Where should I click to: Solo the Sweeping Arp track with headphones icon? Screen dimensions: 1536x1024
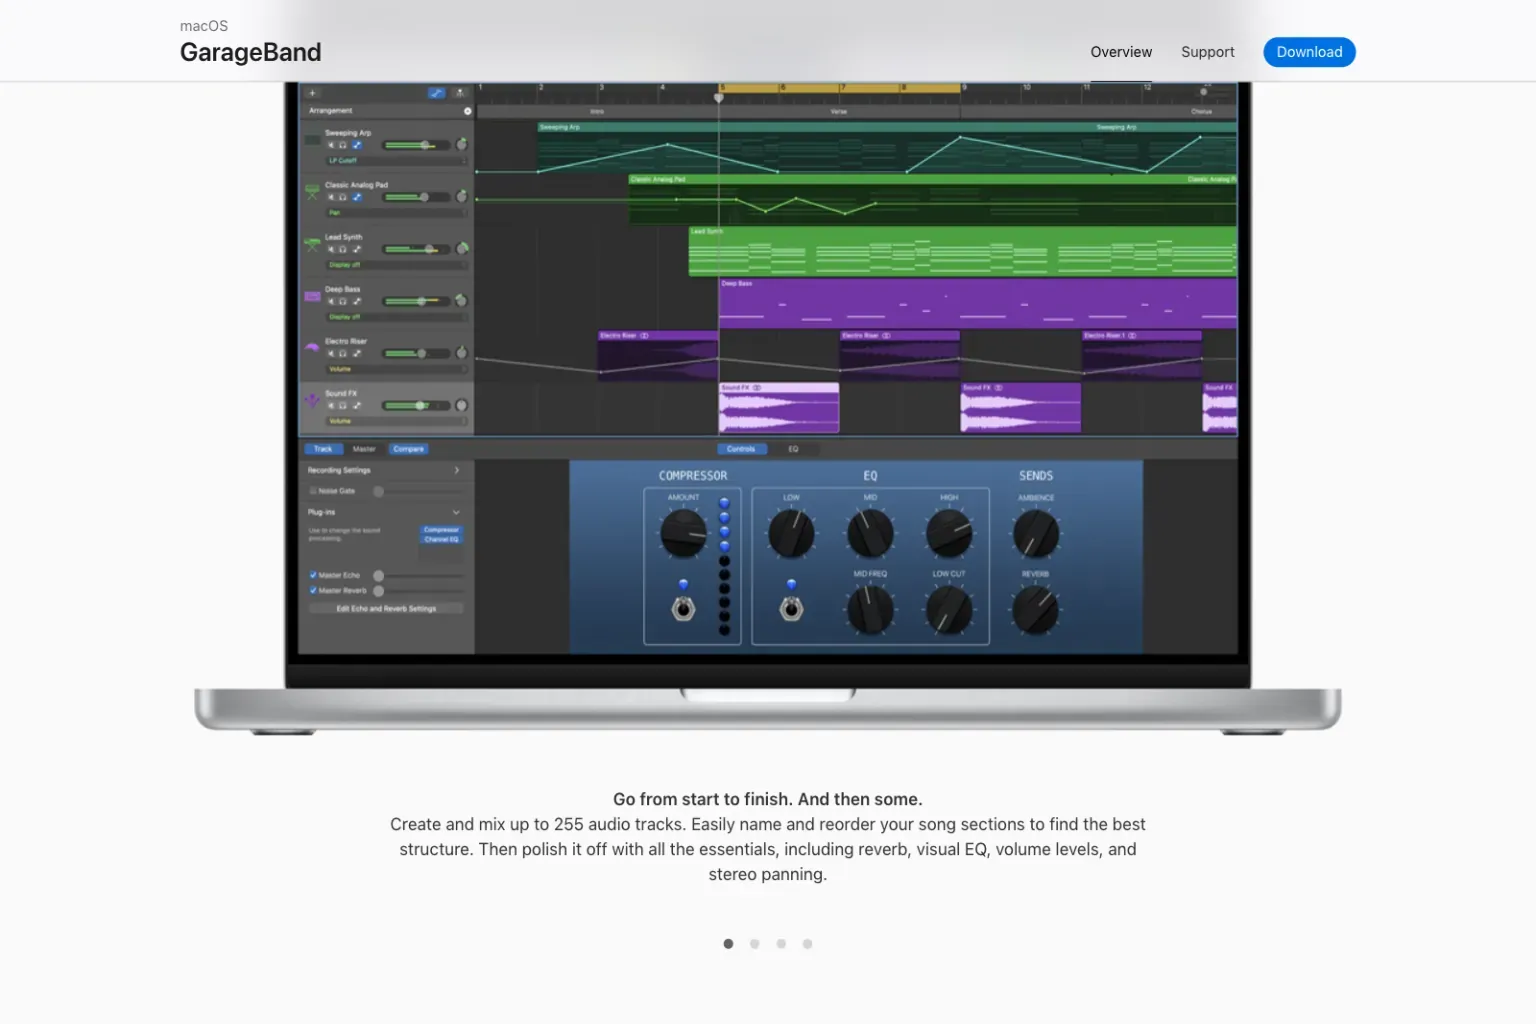(343, 145)
